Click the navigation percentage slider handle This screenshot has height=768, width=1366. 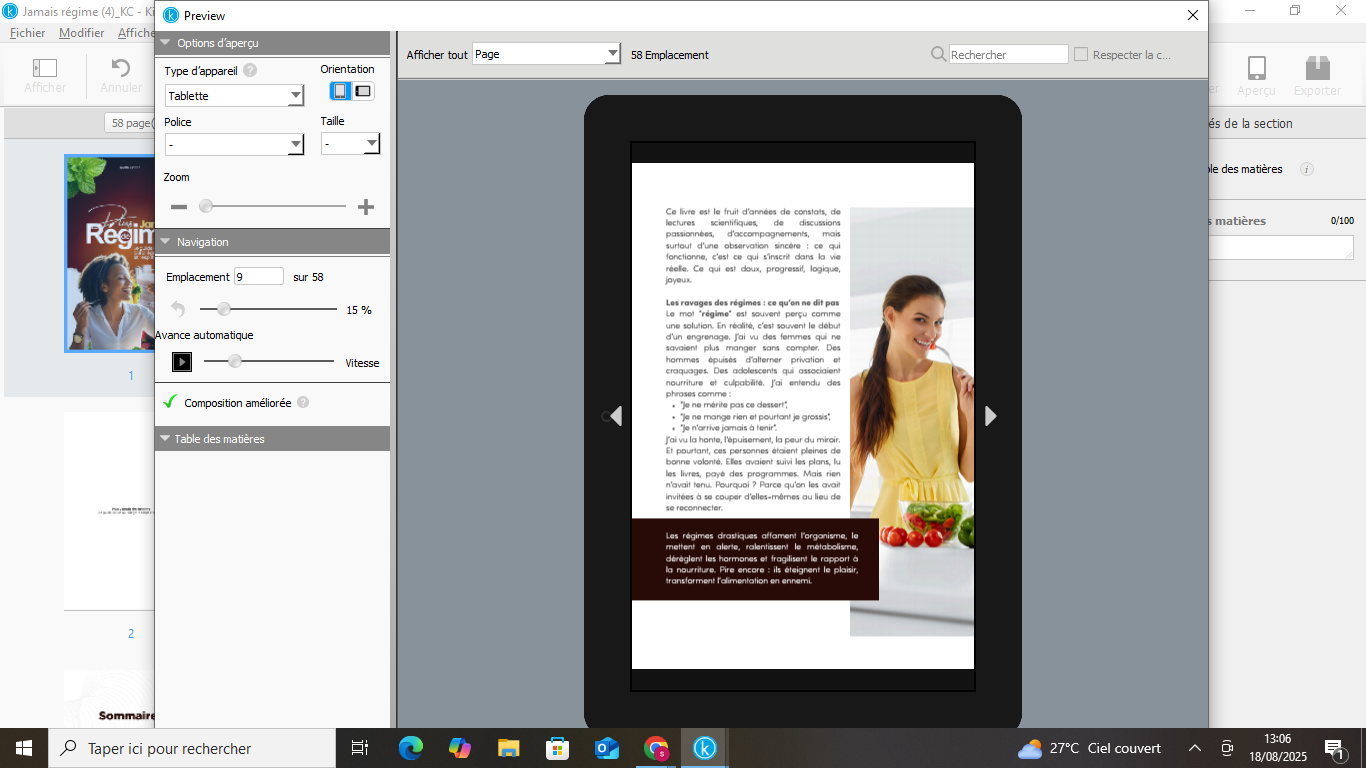tap(224, 310)
